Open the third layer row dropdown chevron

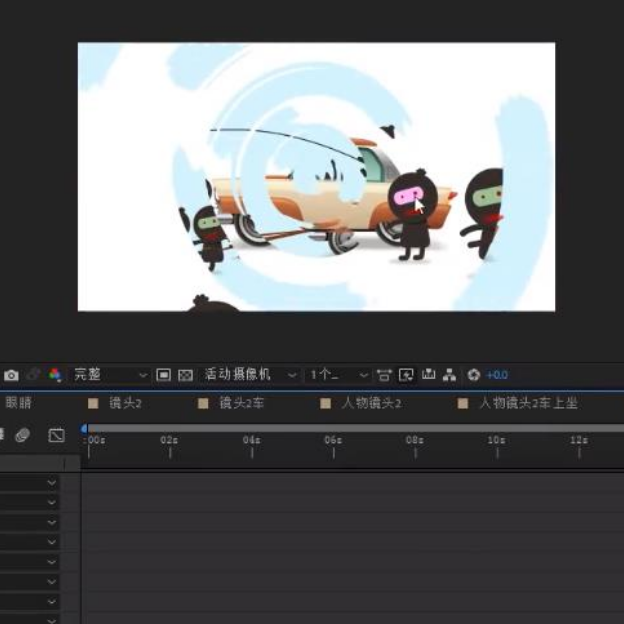pyautogui.click(x=52, y=522)
